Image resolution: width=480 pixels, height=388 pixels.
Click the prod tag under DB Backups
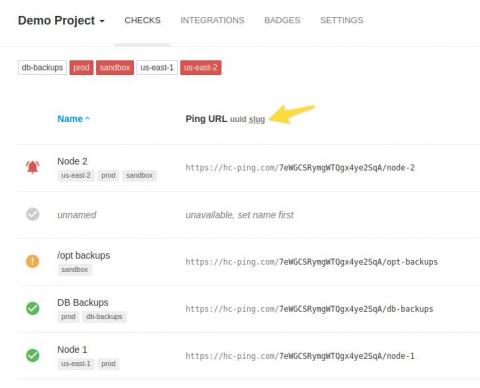tap(68, 317)
